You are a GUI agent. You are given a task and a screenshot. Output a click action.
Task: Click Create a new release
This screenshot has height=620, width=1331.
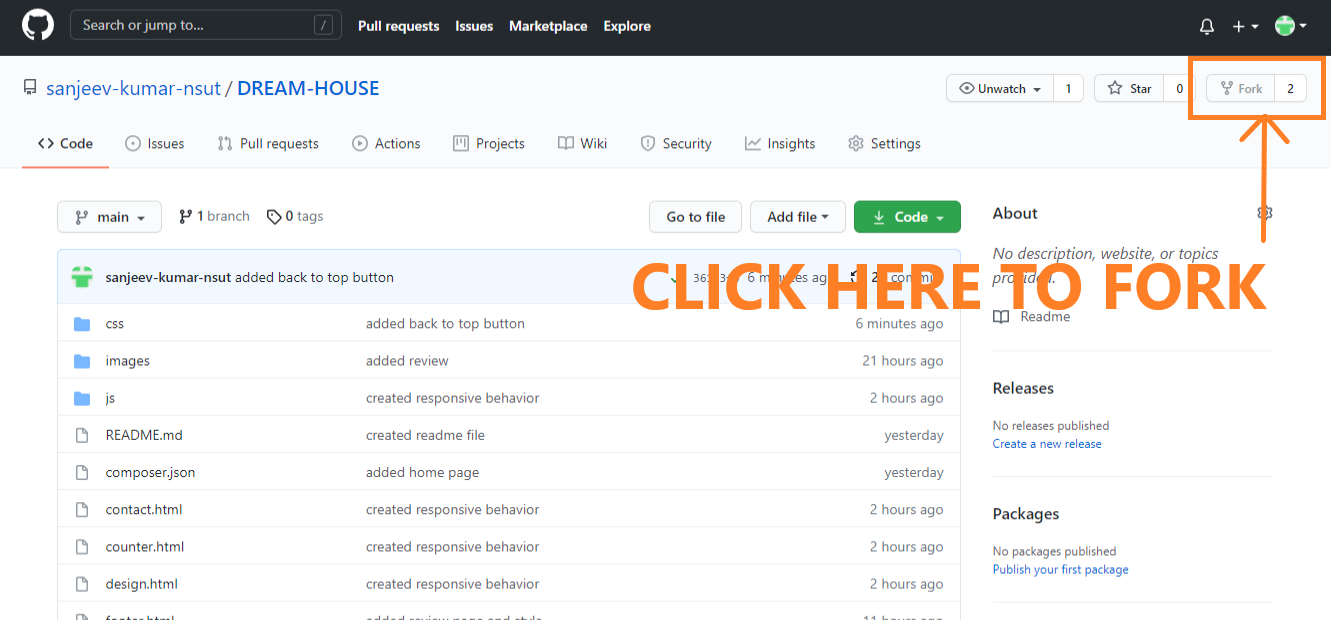[1047, 444]
